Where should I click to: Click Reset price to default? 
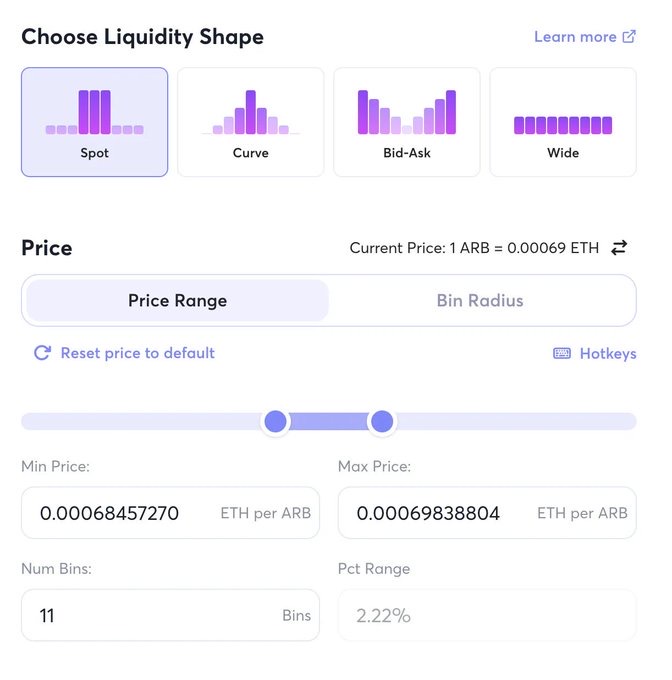(x=137, y=353)
